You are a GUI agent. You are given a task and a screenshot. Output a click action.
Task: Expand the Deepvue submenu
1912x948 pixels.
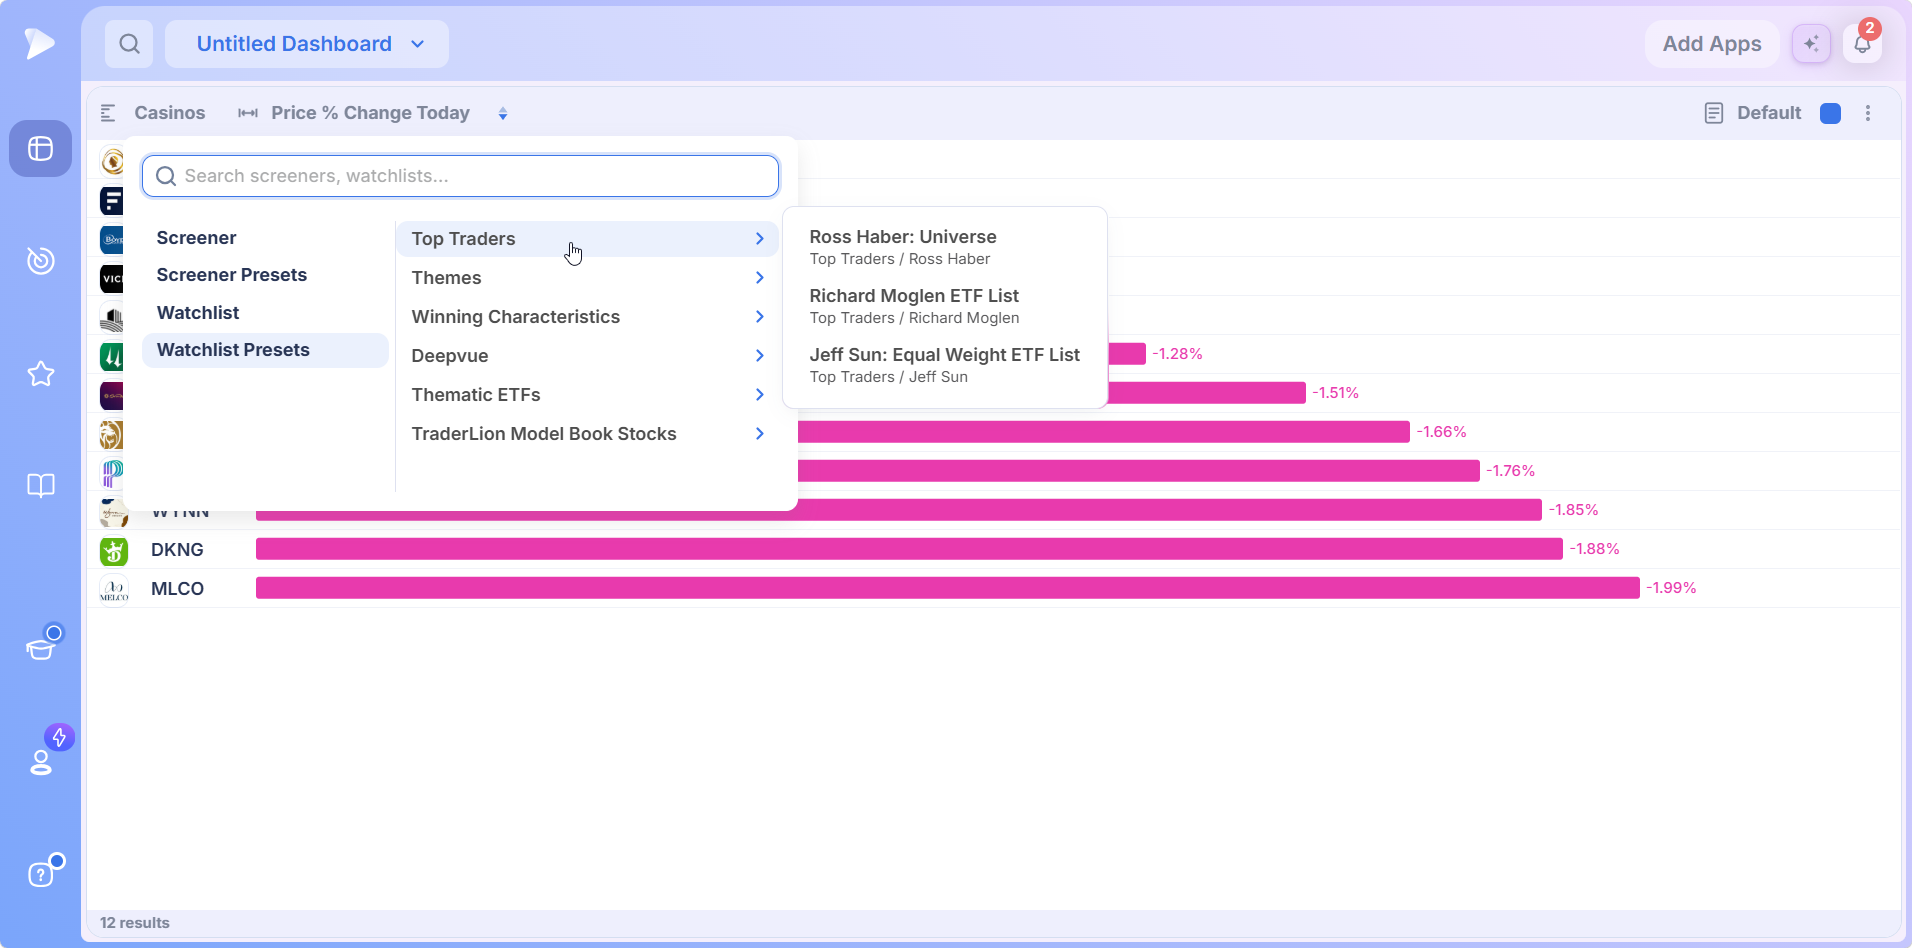tap(587, 356)
